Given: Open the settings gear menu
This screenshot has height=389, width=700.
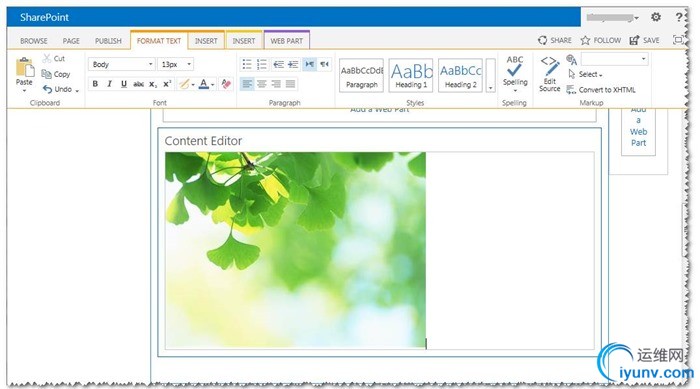Looking at the screenshot, I should (655, 17).
